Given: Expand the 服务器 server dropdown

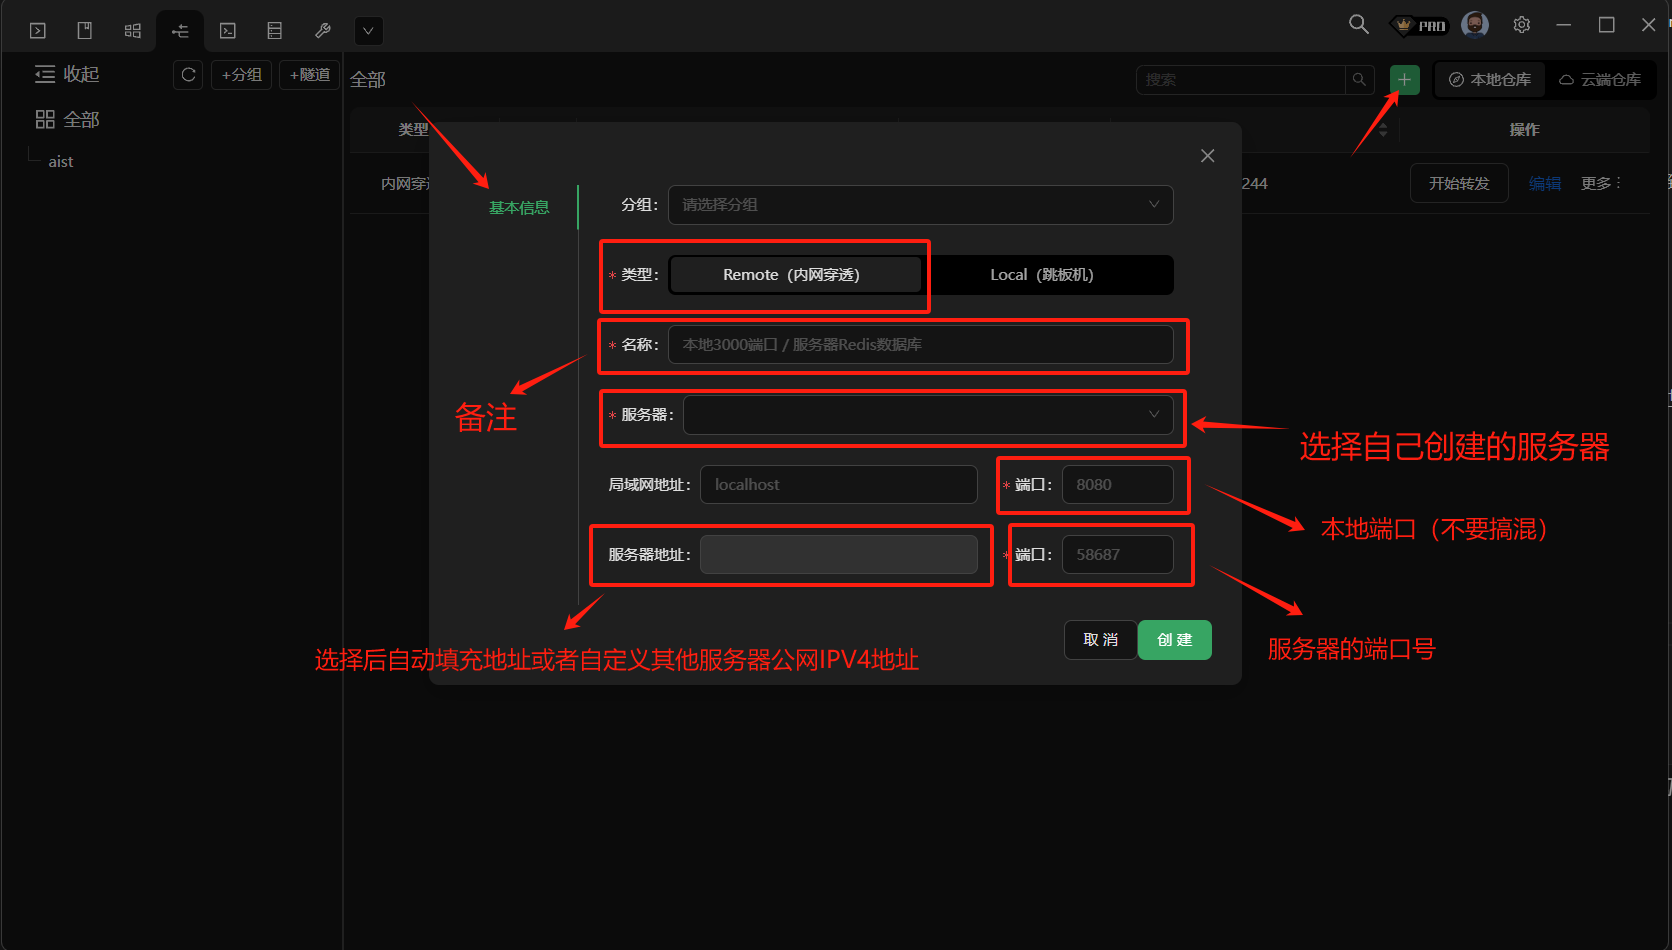Looking at the screenshot, I should pos(927,415).
